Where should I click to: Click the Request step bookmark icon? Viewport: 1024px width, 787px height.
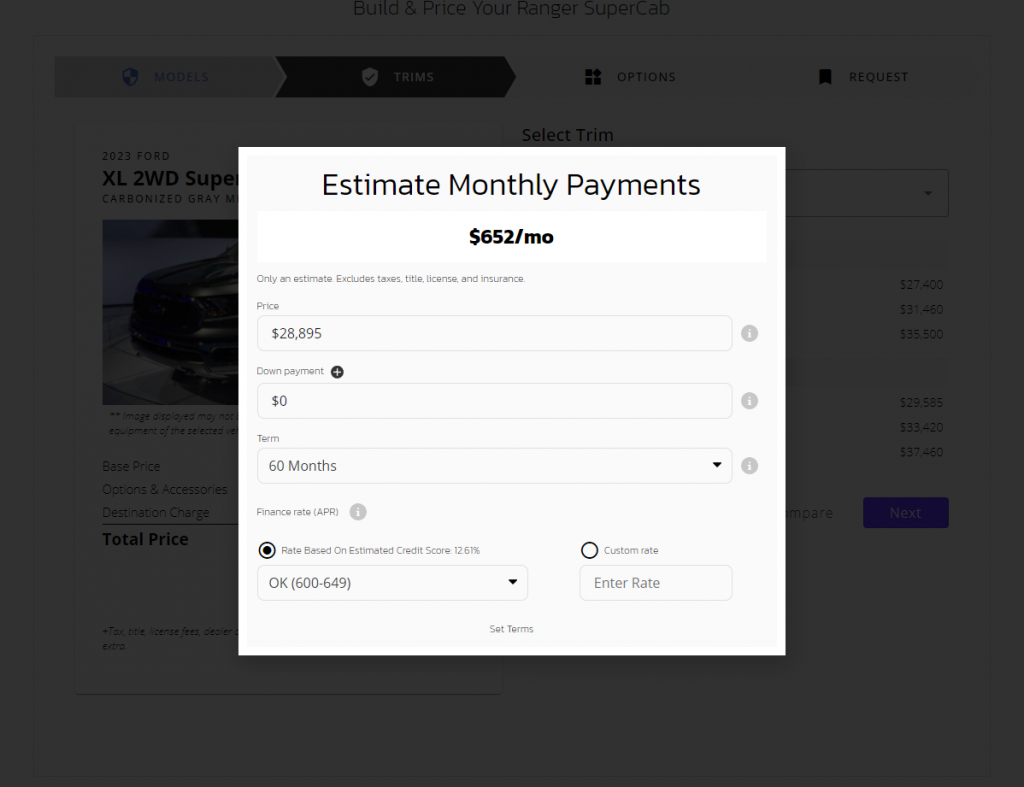point(825,77)
